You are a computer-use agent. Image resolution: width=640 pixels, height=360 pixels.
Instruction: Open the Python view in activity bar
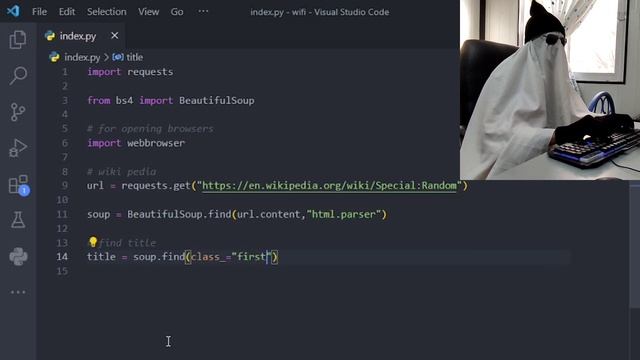click(18, 256)
